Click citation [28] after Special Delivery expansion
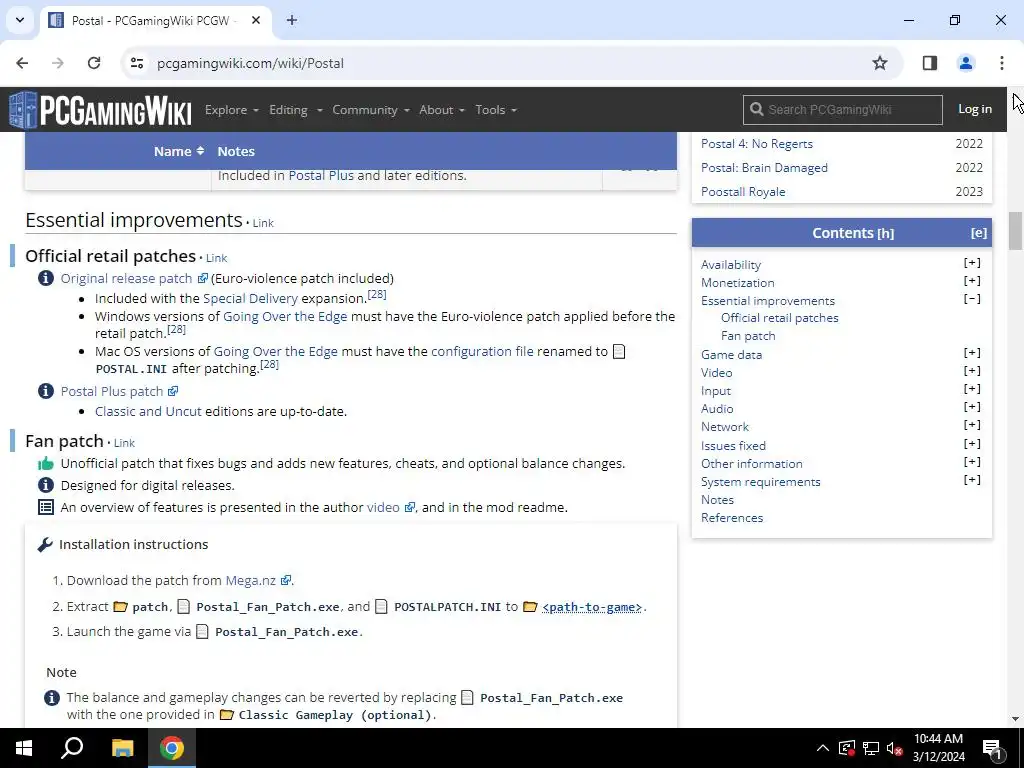Viewport: 1024px width, 768px height. 377,295
